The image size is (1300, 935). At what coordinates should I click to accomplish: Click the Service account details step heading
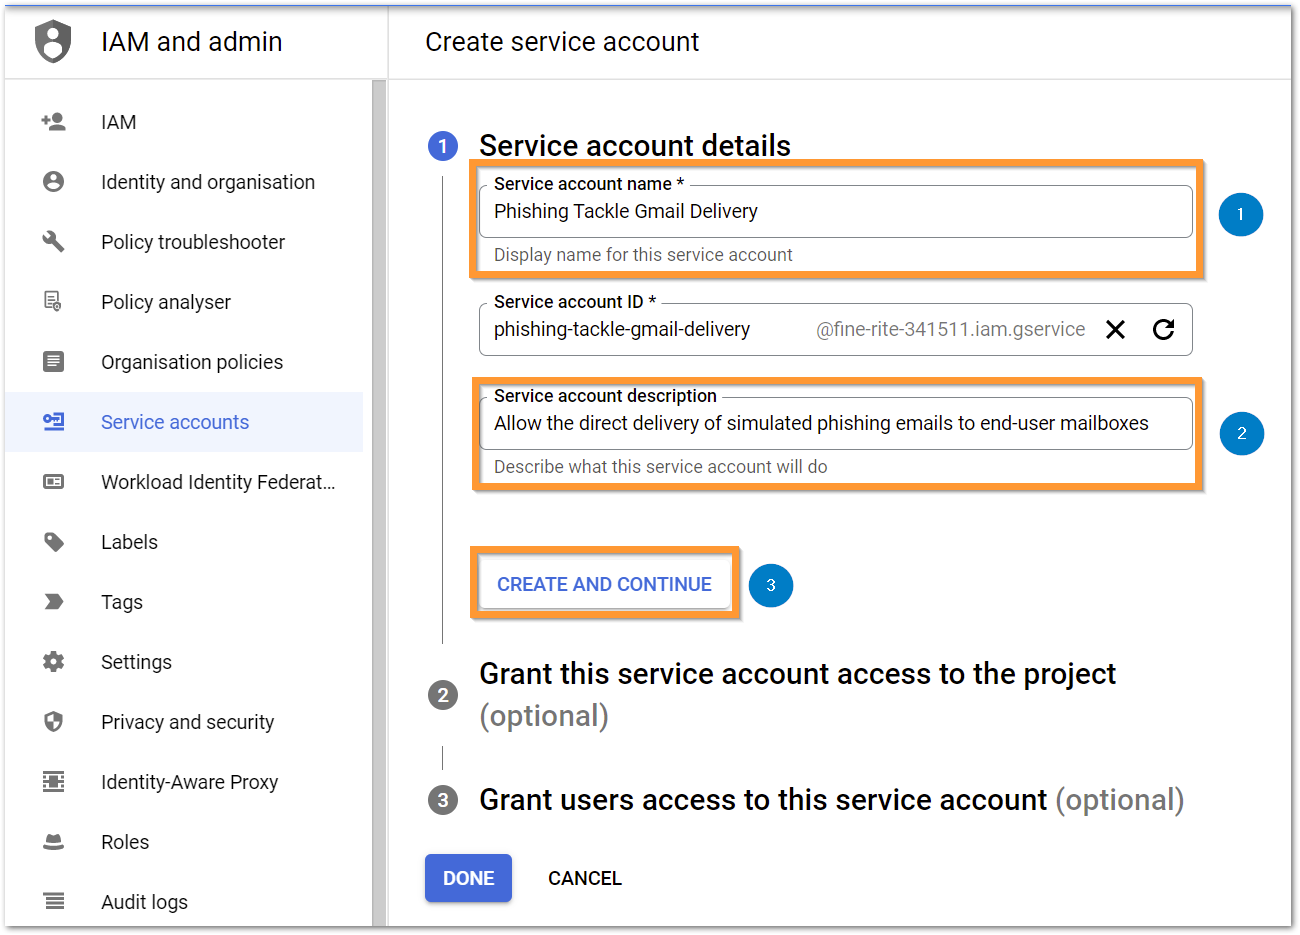pyautogui.click(x=635, y=146)
